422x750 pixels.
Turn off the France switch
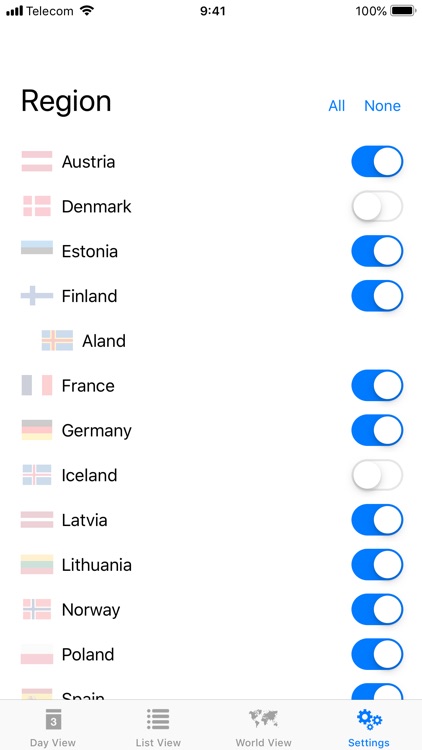tap(377, 386)
